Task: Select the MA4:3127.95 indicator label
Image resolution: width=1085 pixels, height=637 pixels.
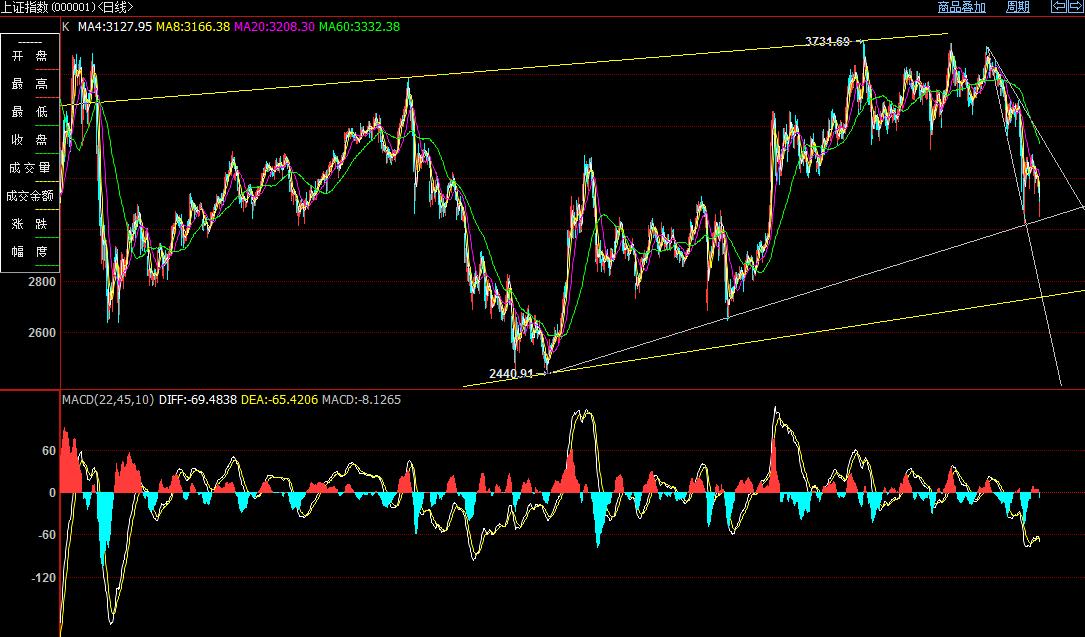Action: pyautogui.click(x=115, y=26)
